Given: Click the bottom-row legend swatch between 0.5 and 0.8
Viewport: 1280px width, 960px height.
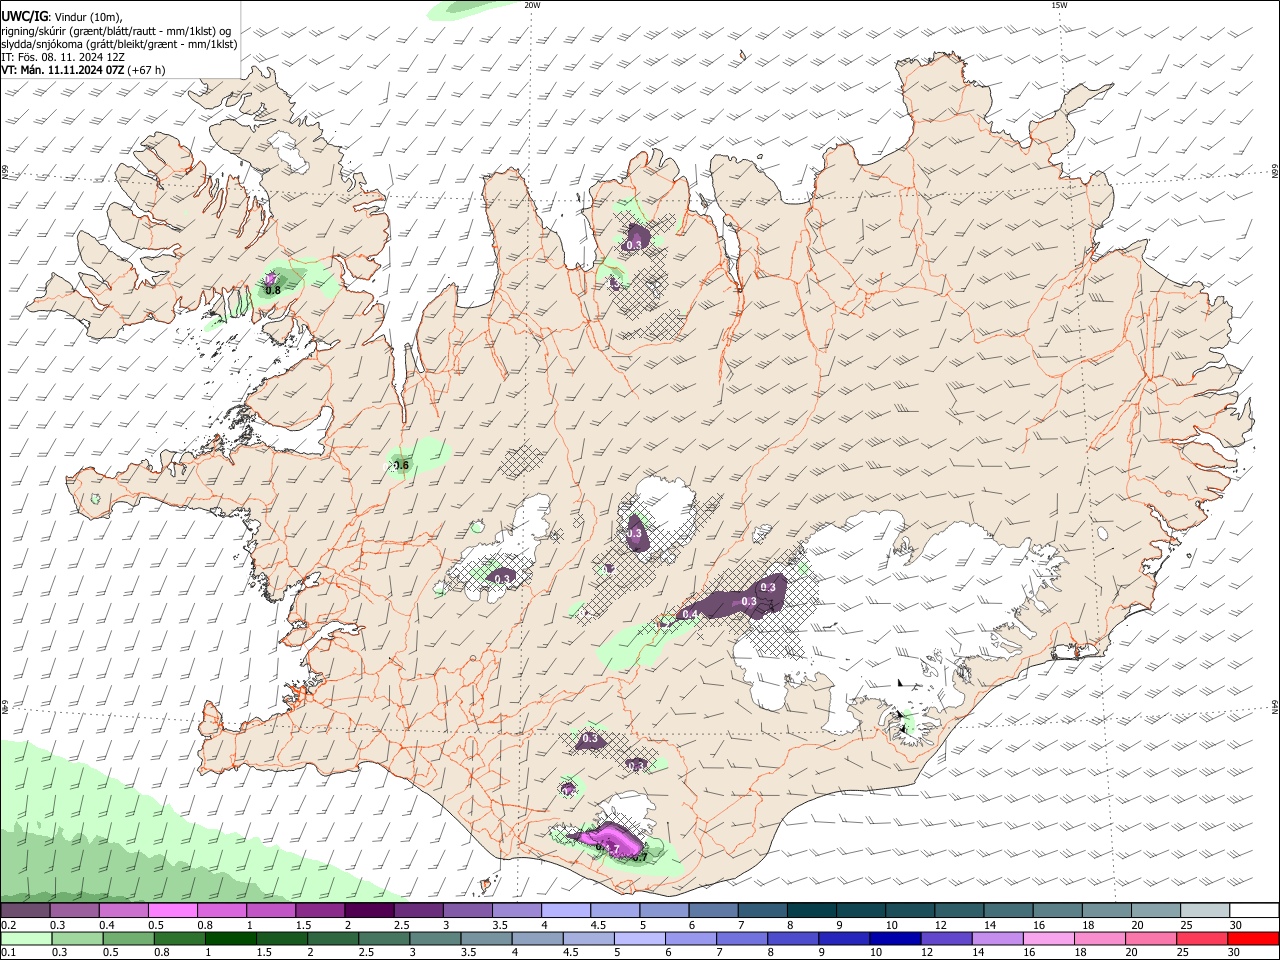Looking at the screenshot, I should [128, 939].
